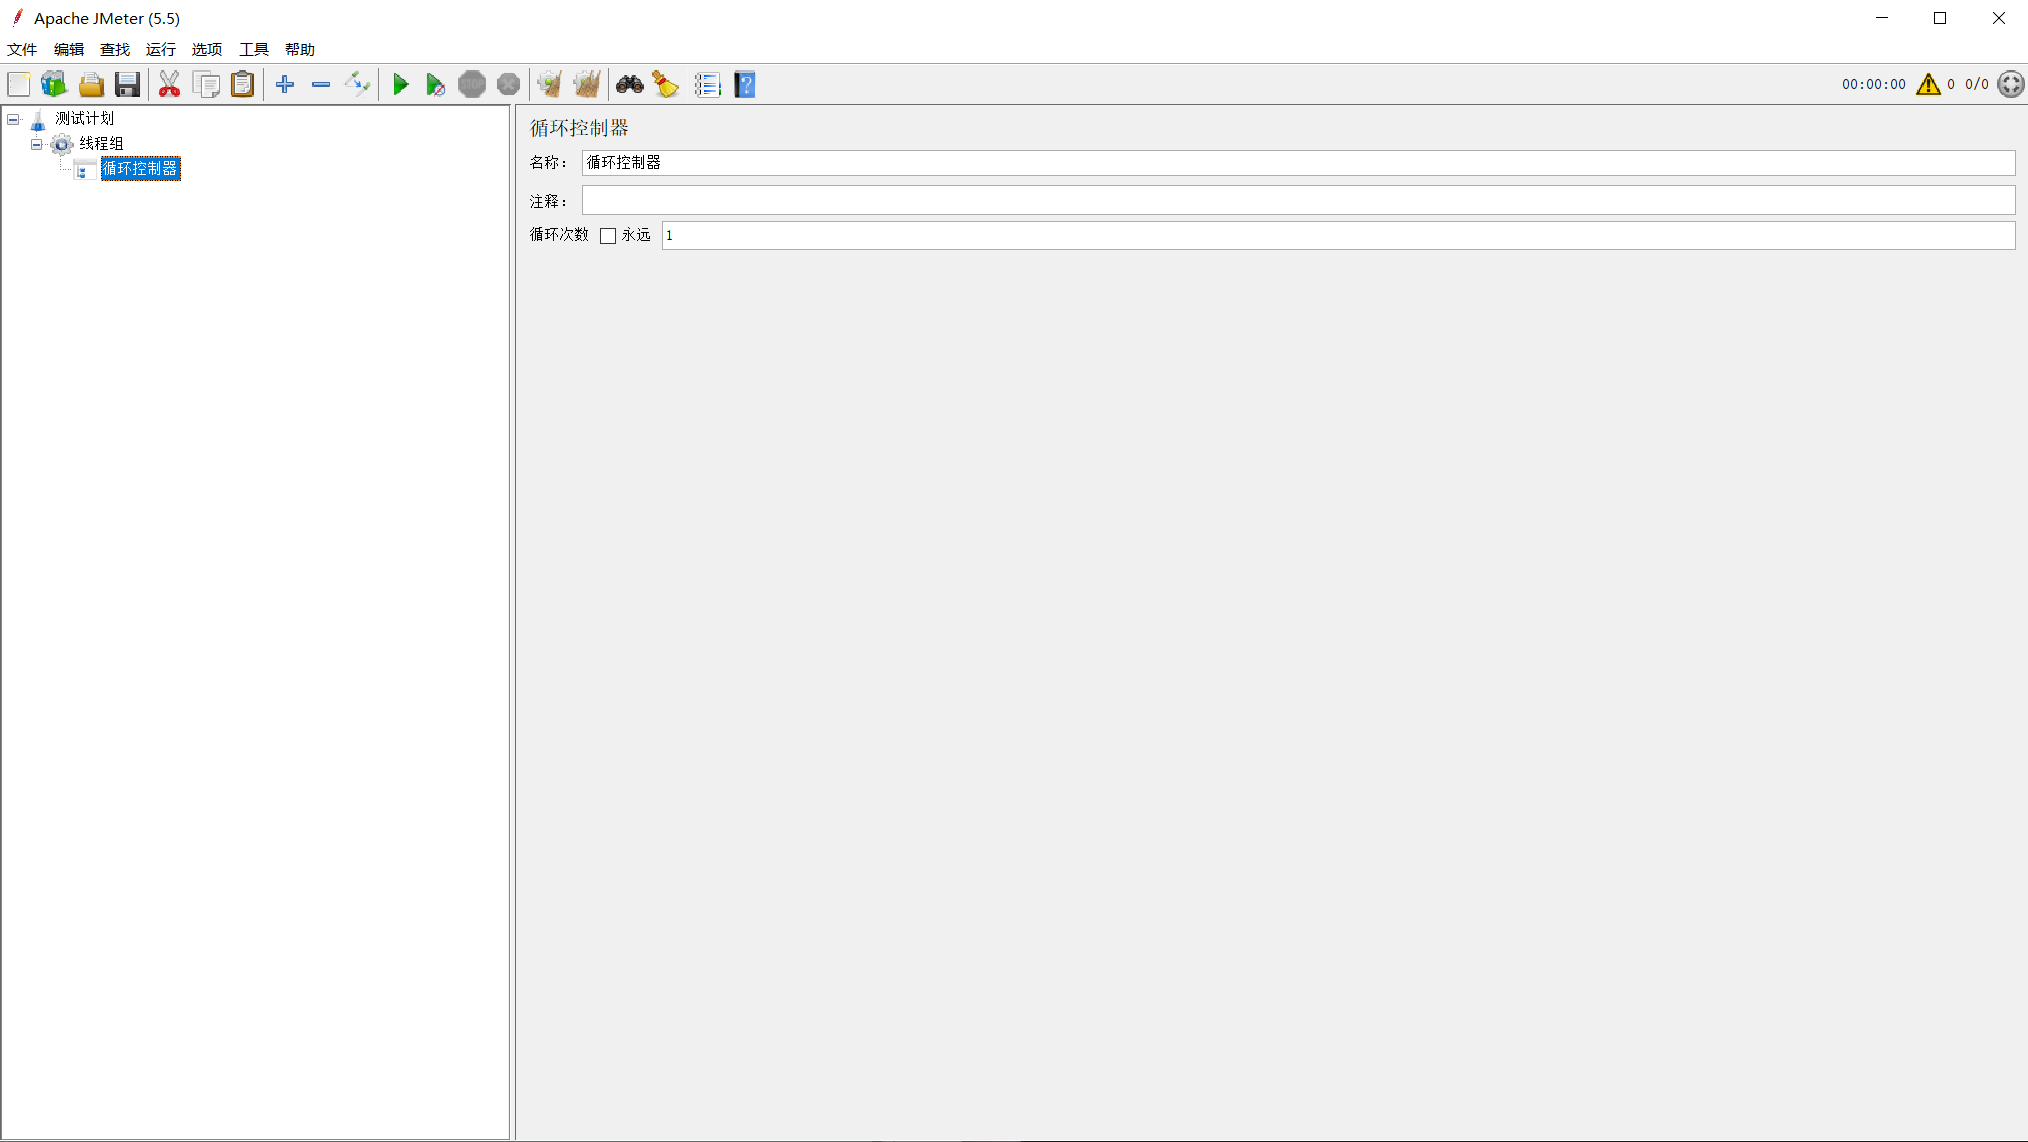Select the 测试计划 tree item
This screenshot has height=1142, width=2028.
(85, 119)
